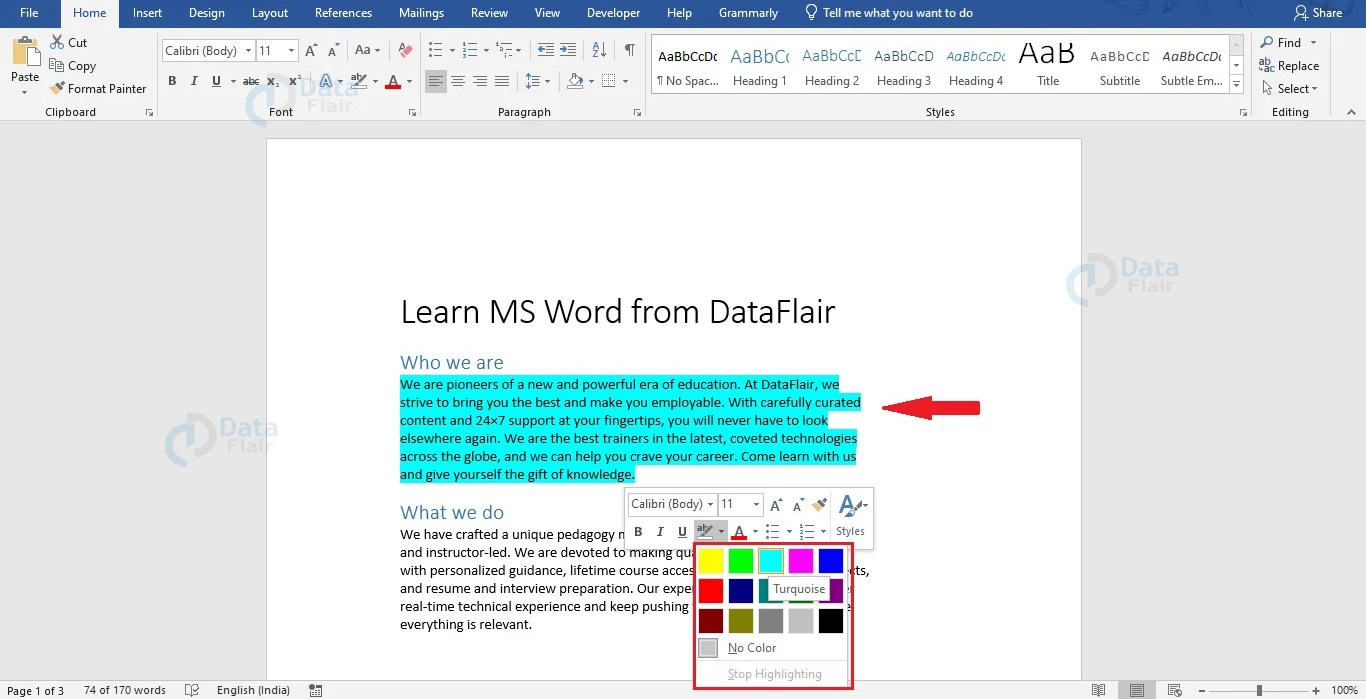Activate the Format Painter tool
The height and width of the screenshot is (699, 1366).
(x=99, y=88)
